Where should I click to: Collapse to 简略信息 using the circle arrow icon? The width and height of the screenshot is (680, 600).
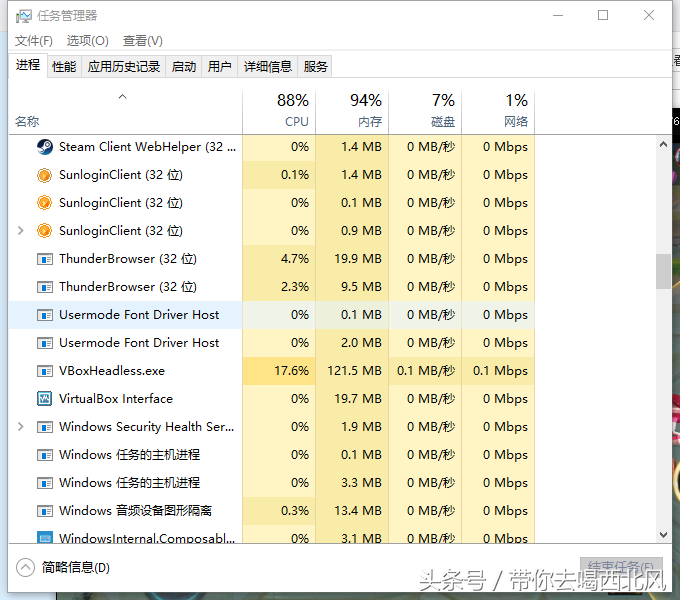[x=25, y=567]
